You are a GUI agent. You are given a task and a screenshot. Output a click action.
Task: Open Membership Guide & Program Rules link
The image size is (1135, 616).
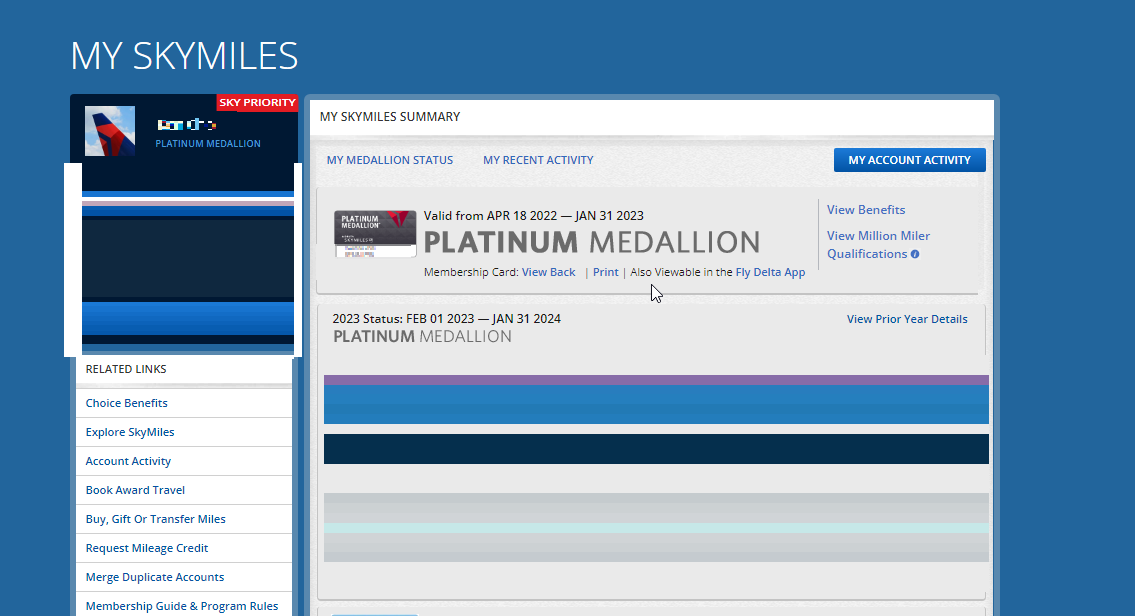pyautogui.click(x=184, y=606)
